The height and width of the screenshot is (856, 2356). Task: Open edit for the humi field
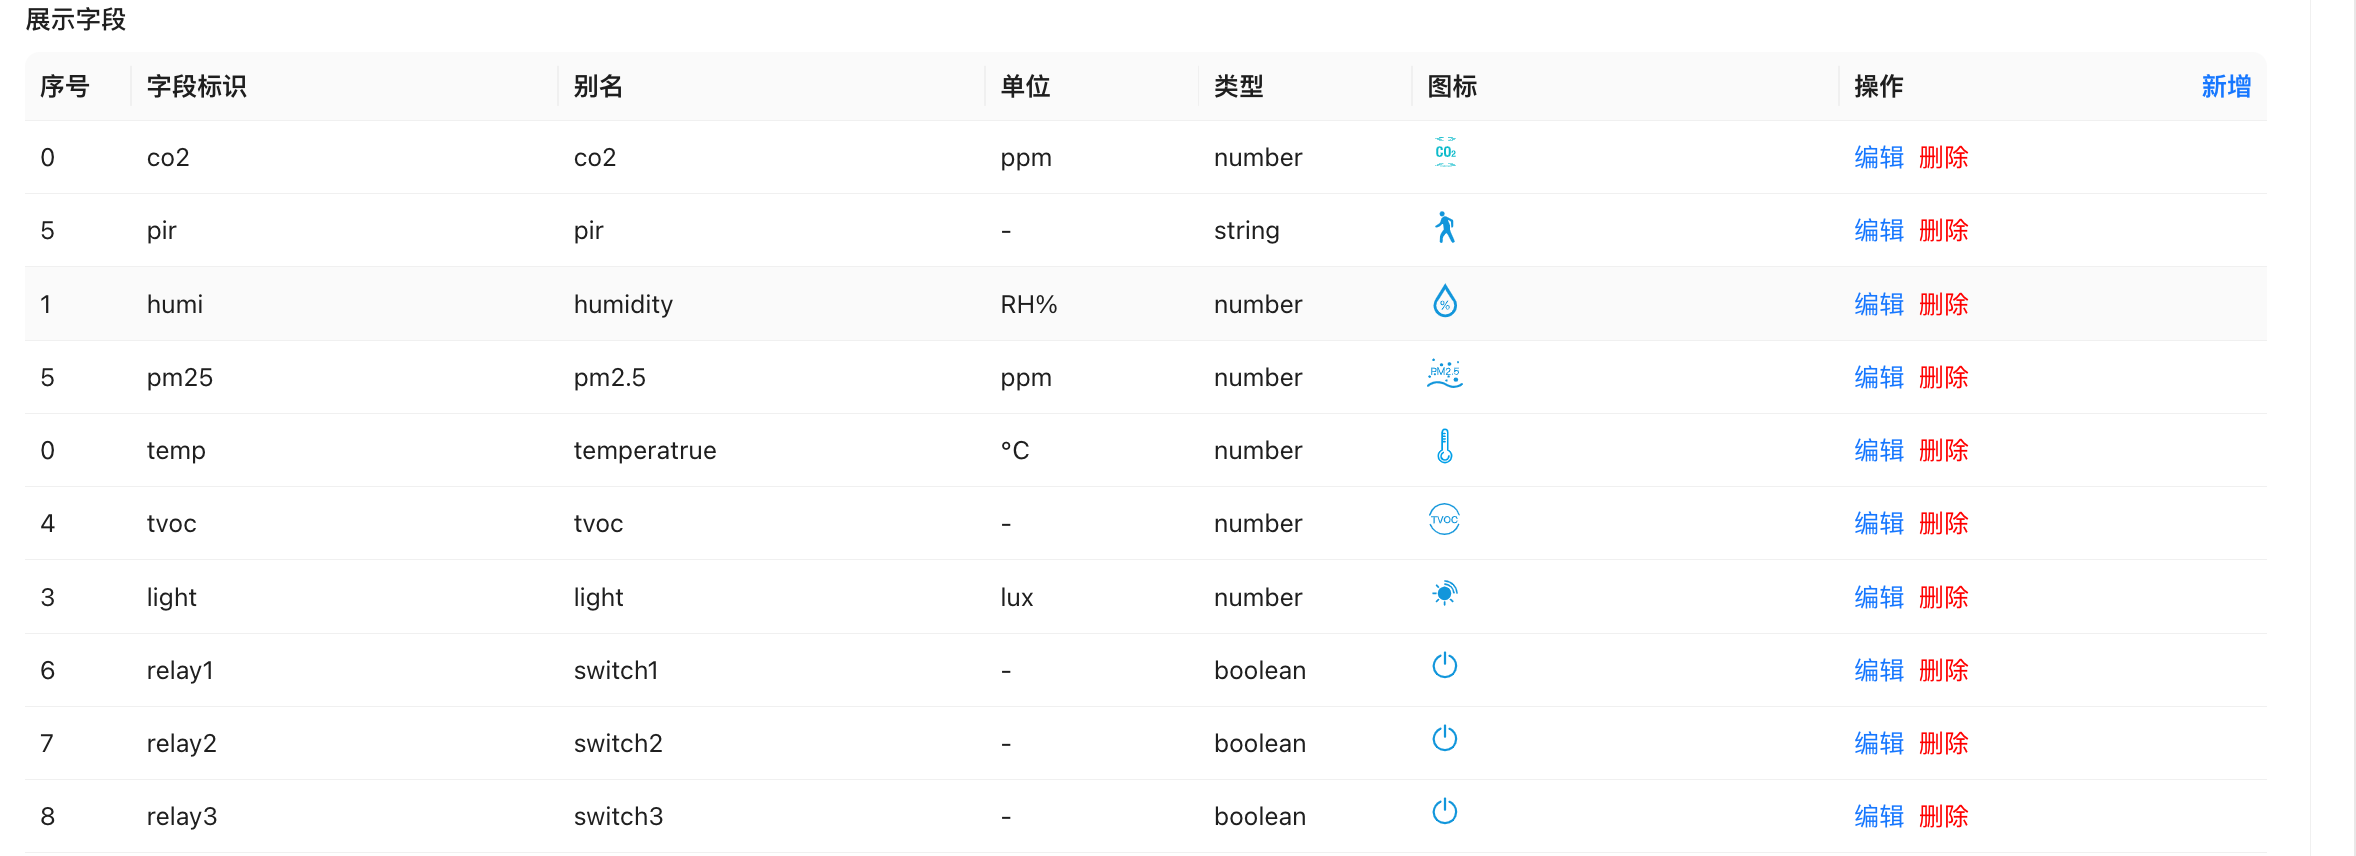click(1879, 305)
